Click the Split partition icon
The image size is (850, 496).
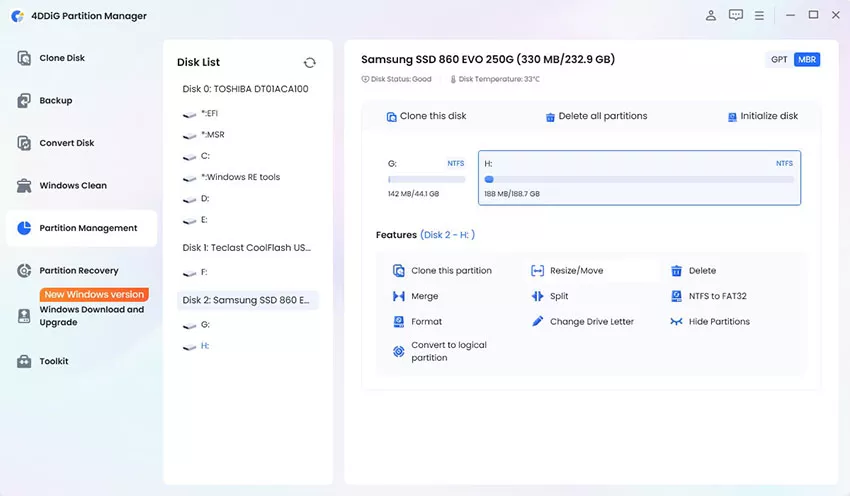click(x=537, y=296)
